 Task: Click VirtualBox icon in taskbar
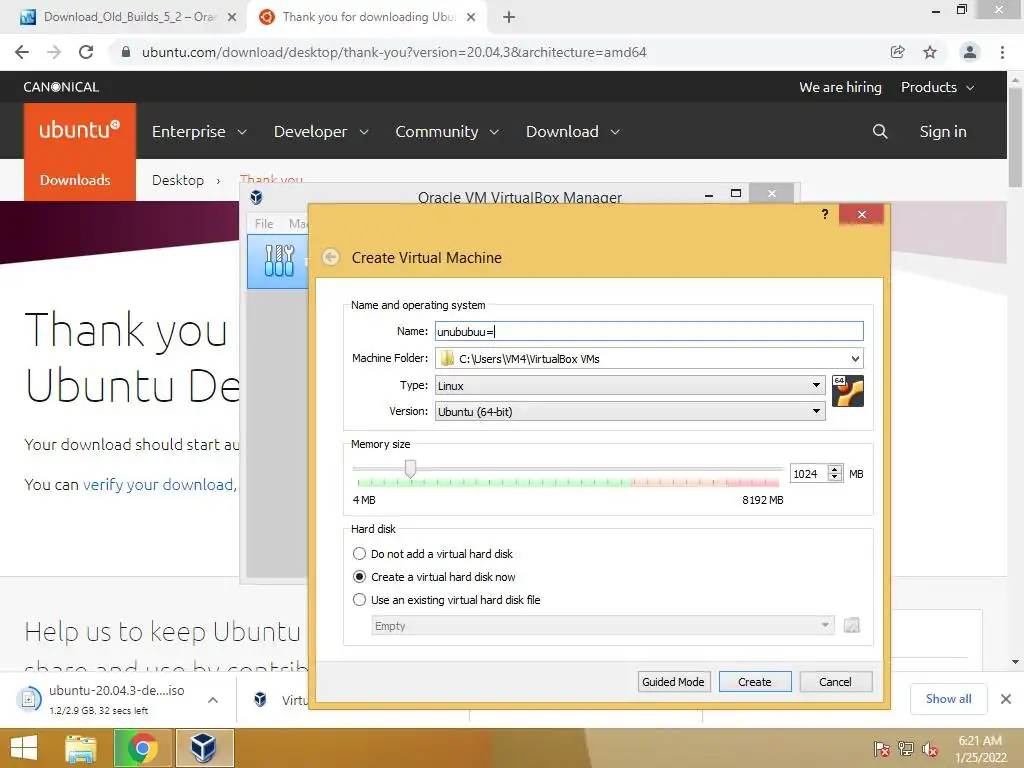click(204, 748)
